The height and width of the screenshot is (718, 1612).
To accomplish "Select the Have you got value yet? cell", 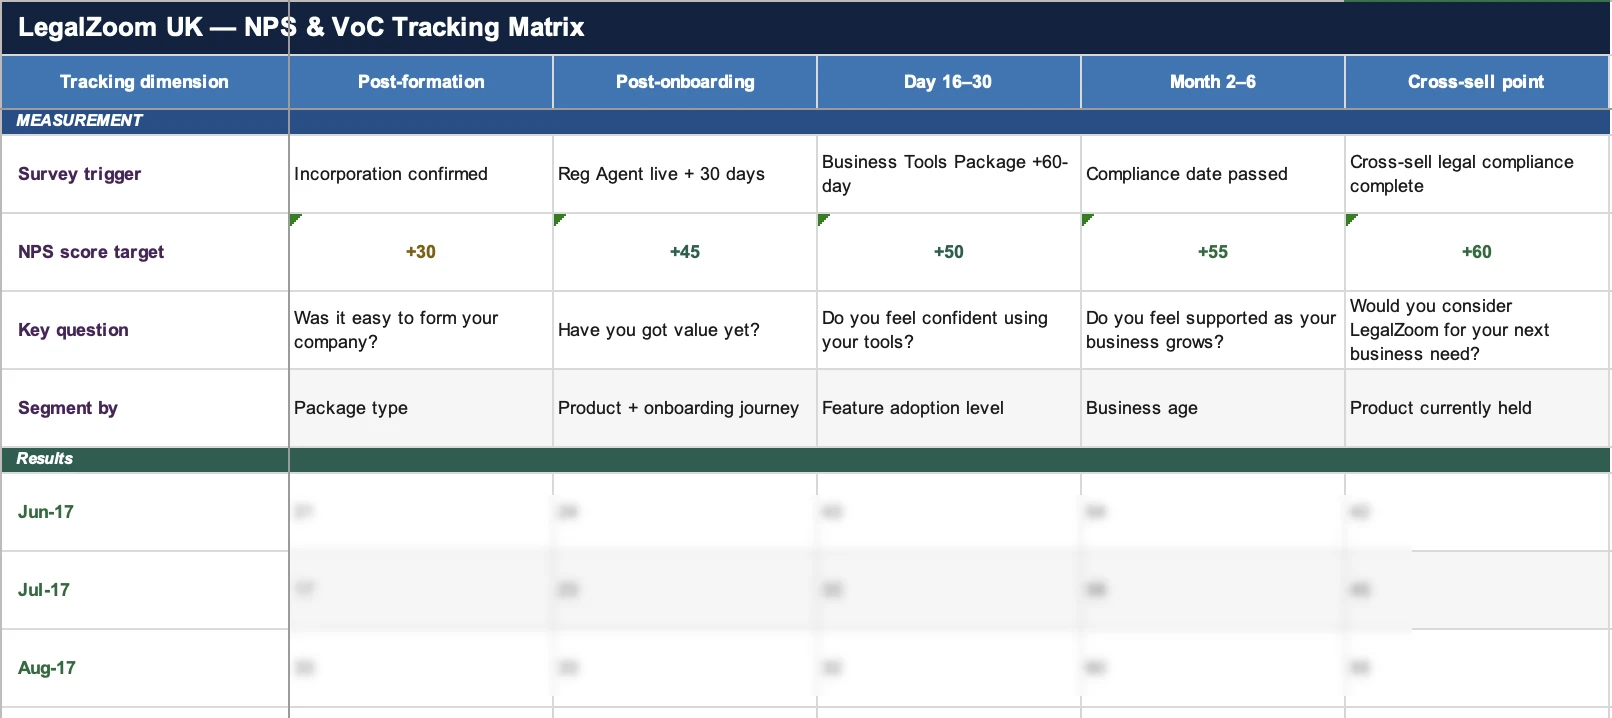I will click(x=659, y=330).
